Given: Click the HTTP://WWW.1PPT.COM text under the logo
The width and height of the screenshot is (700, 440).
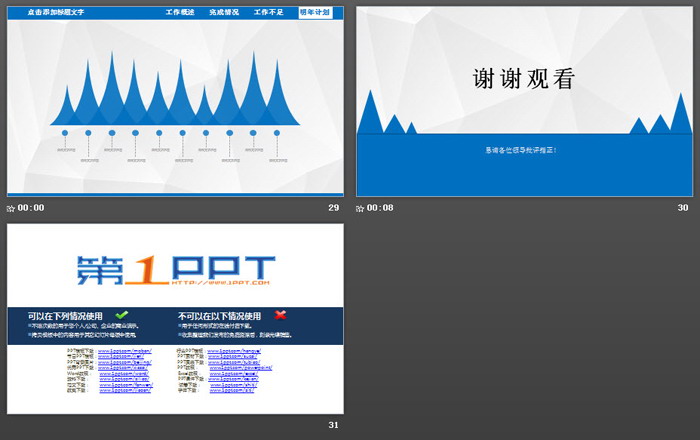Looking at the screenshot, I should coord(221,282).
